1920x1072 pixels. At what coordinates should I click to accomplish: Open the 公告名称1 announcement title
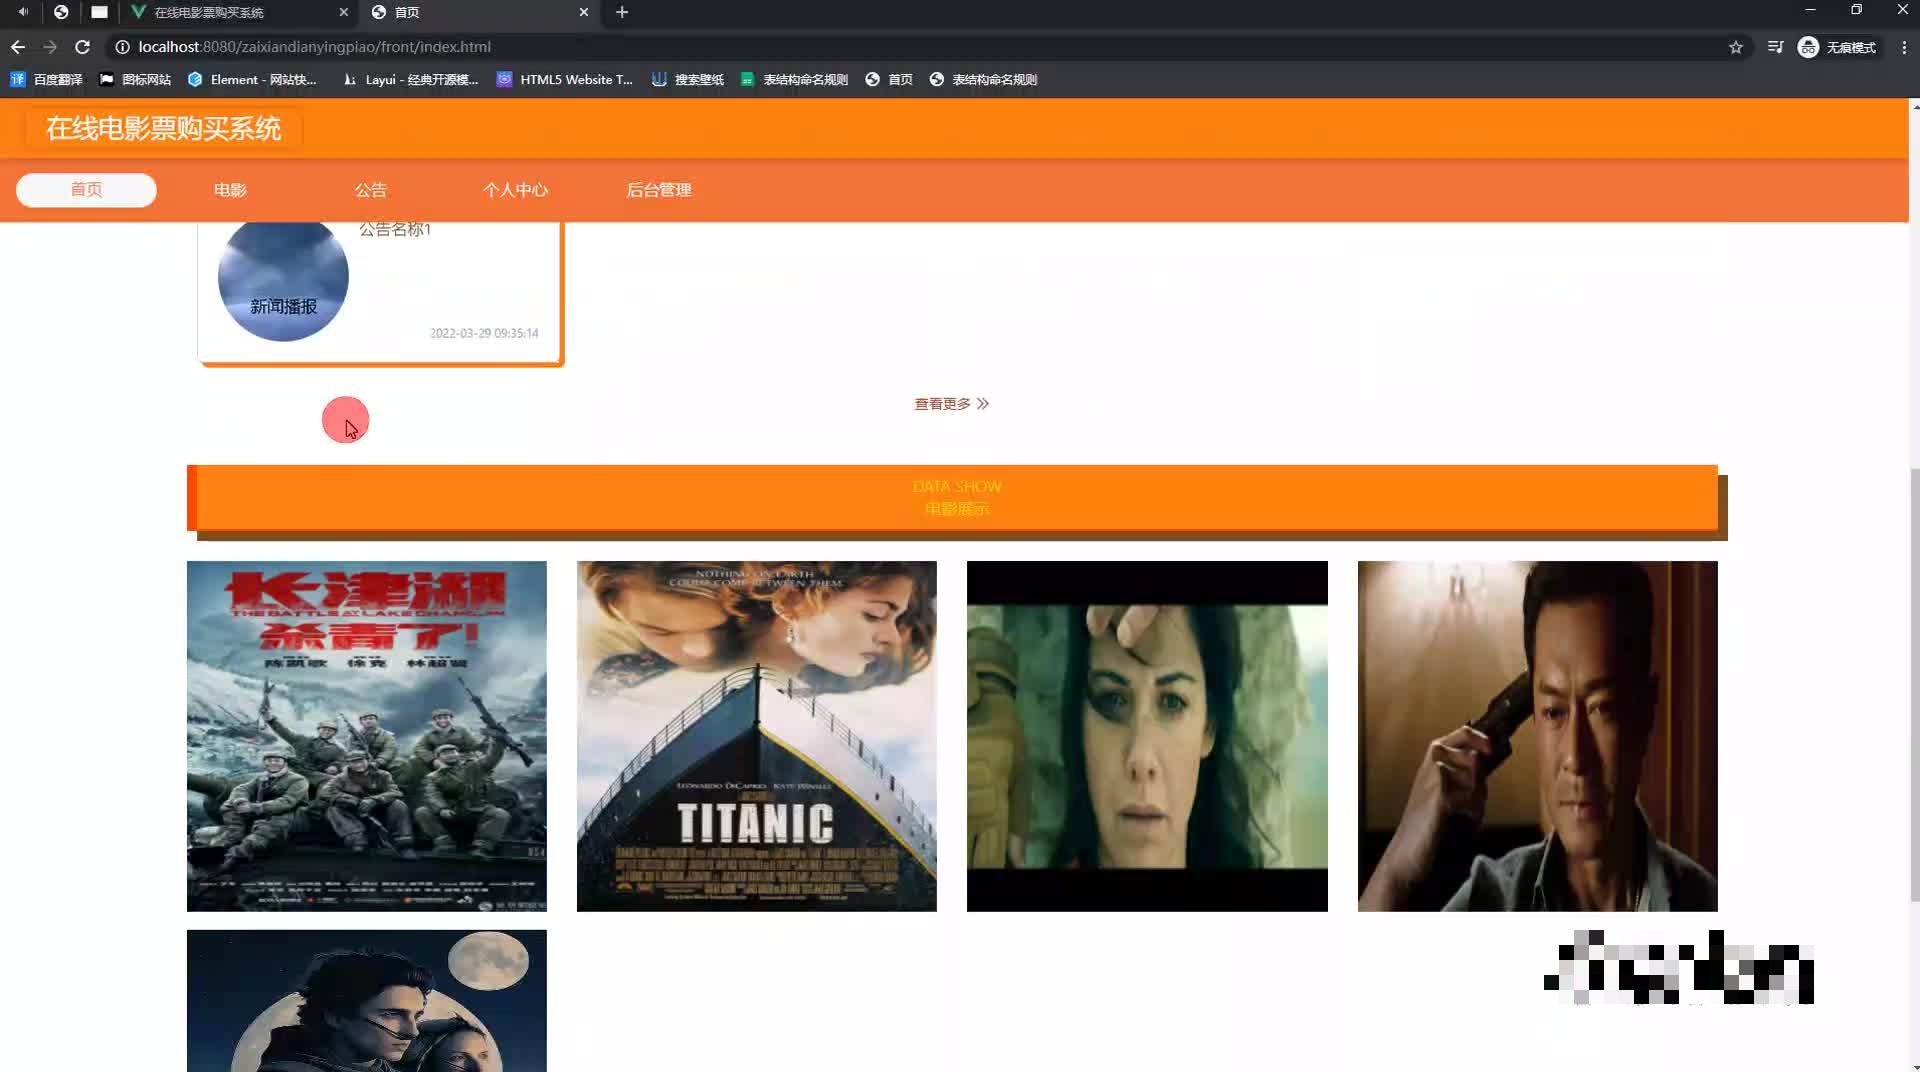tap(395, 229)
